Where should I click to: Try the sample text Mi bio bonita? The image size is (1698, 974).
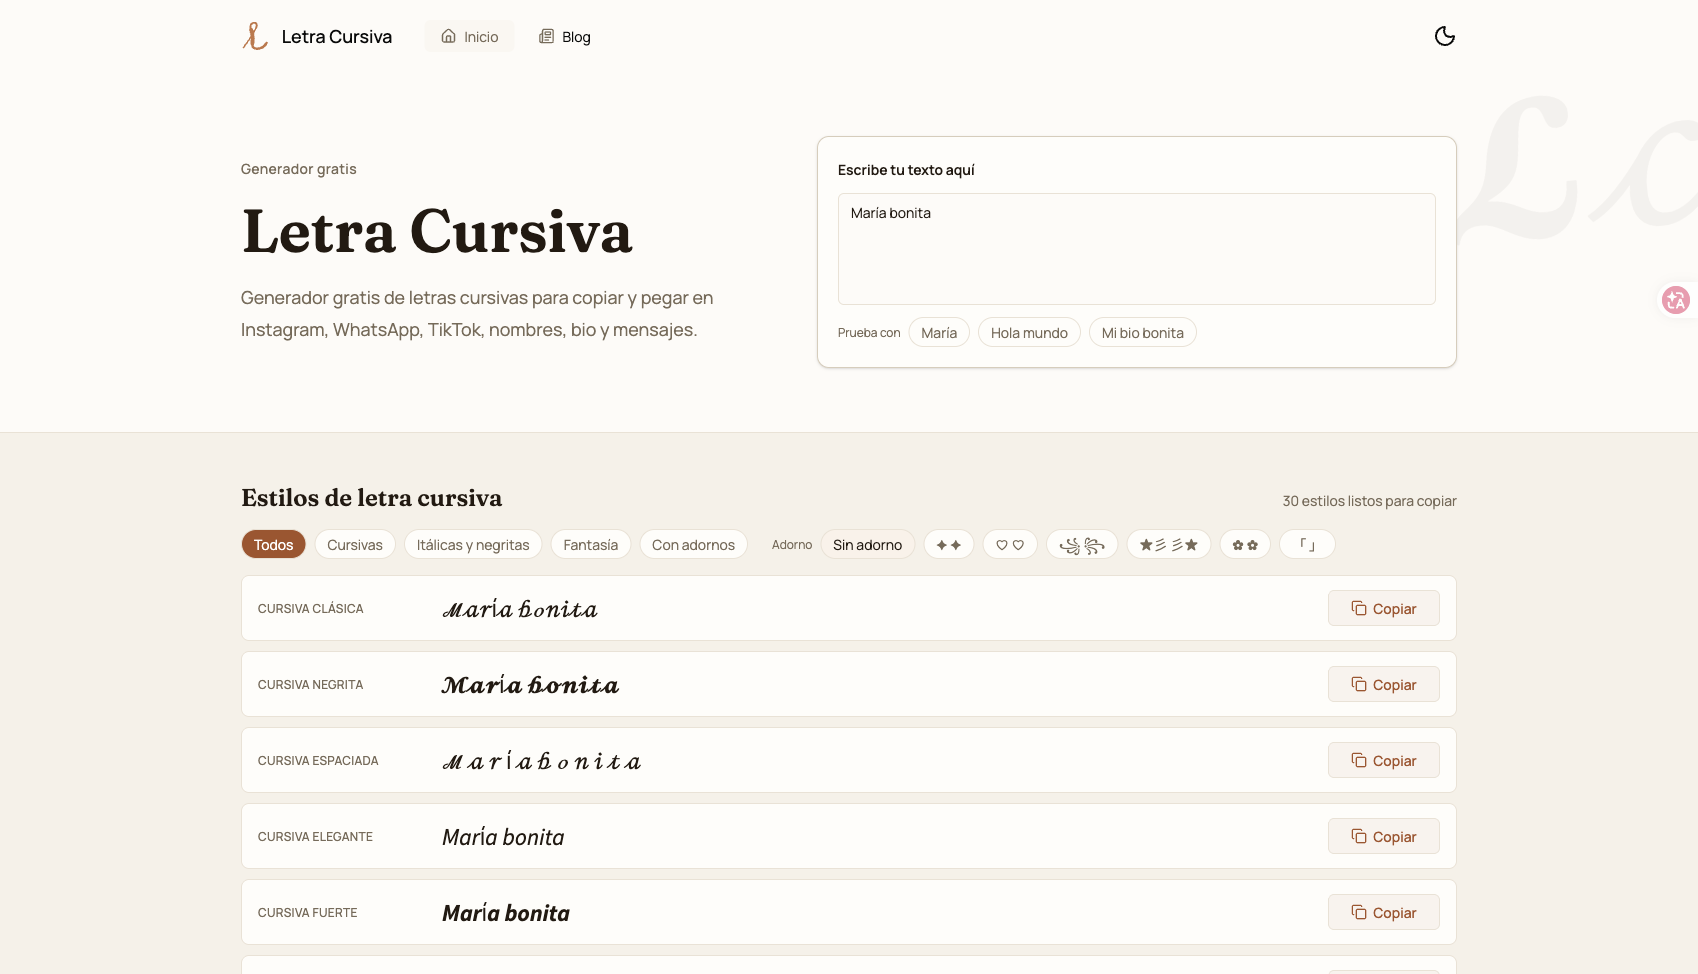pos(1142,333)
